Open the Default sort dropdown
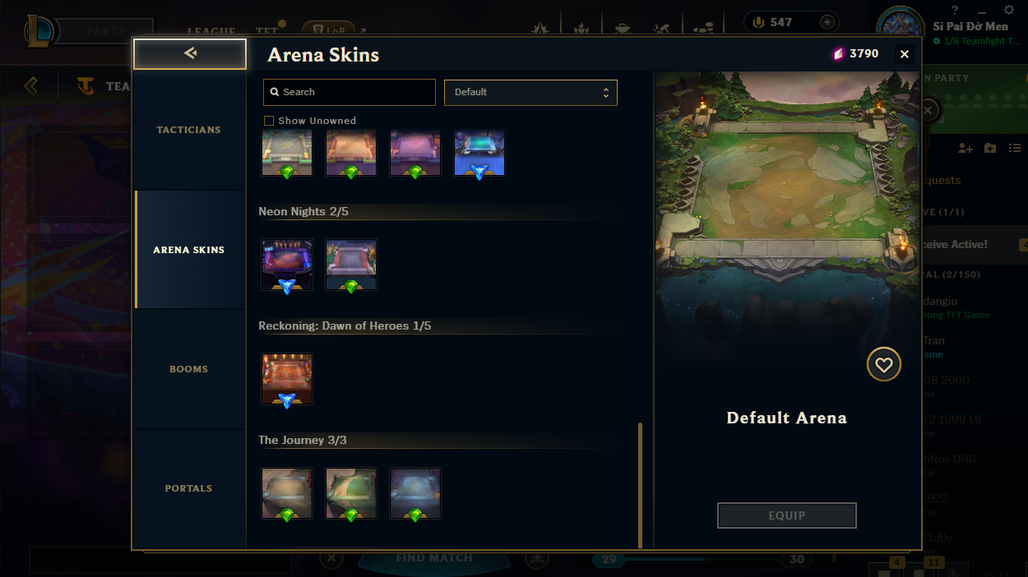The width and height of the screenshot is (1028, 577). tap(530, 92)
